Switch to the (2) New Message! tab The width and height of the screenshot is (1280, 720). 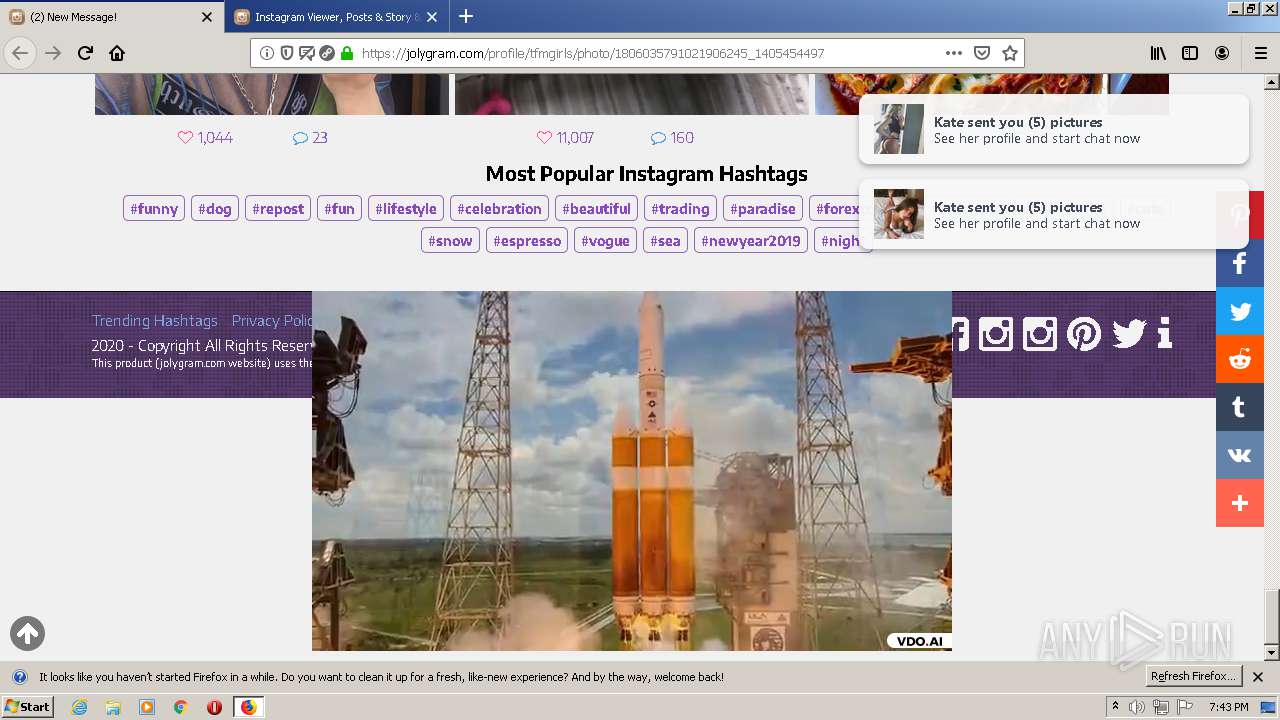[x=111, y=17]
